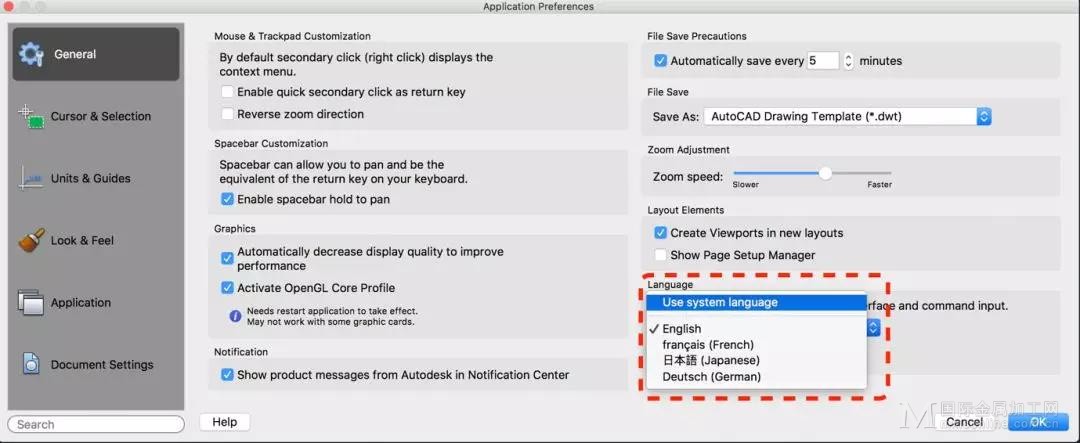The width and height of the screenshot is (1080, 443).
Task: Open the Units & Guides ruler icon
Action: 32,178
